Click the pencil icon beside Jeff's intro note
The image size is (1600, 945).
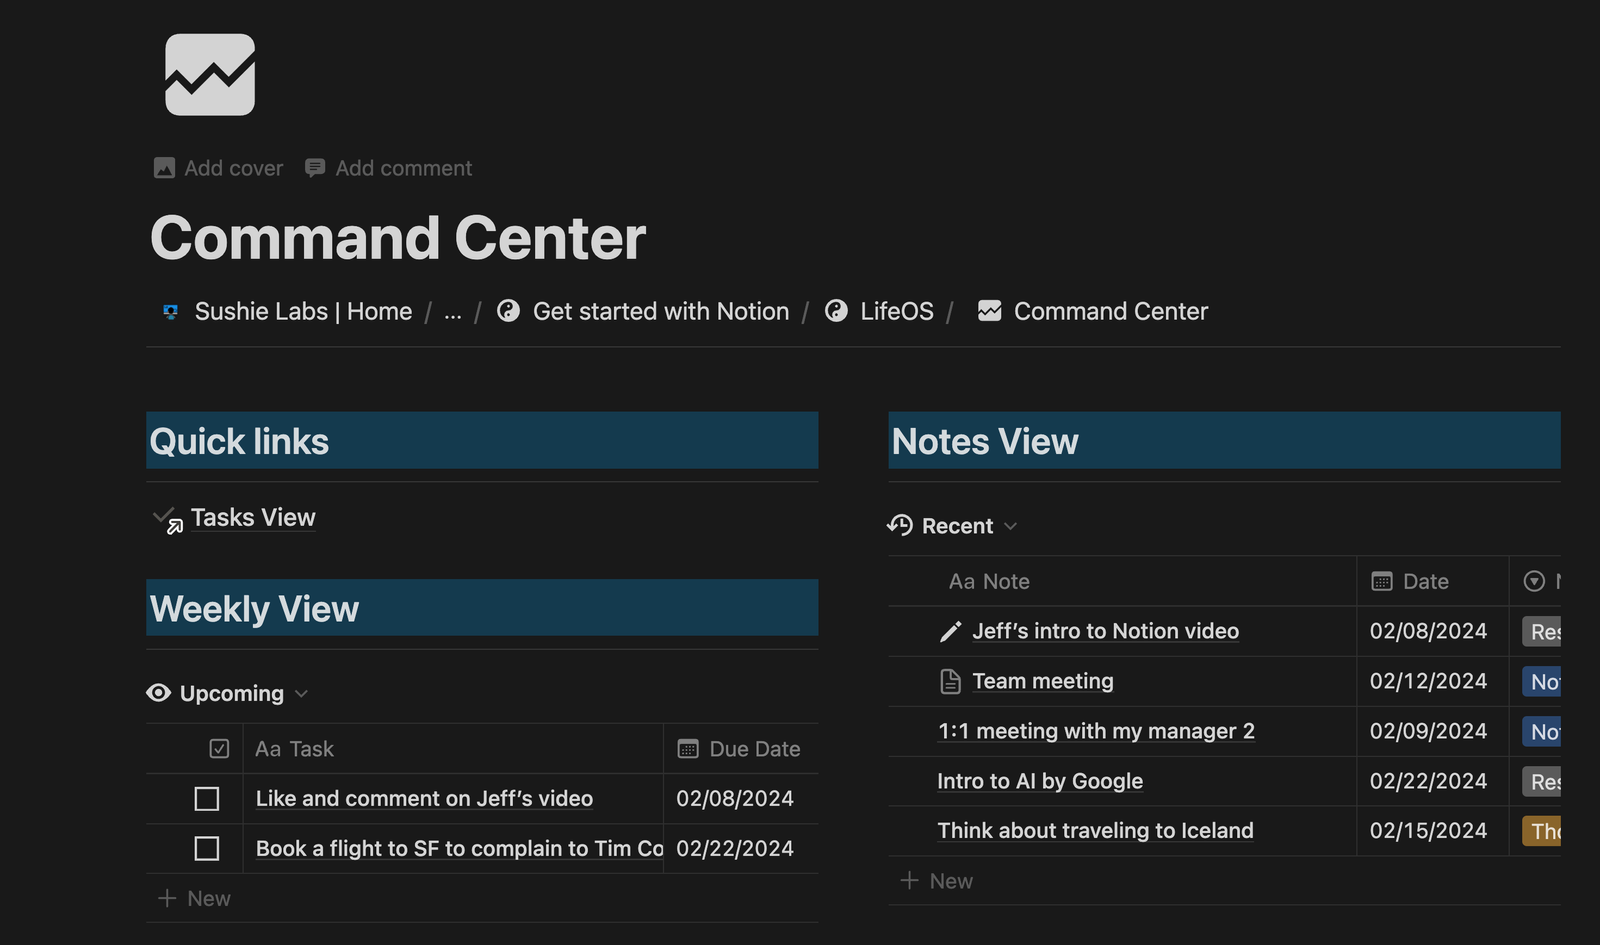point(948,631)
